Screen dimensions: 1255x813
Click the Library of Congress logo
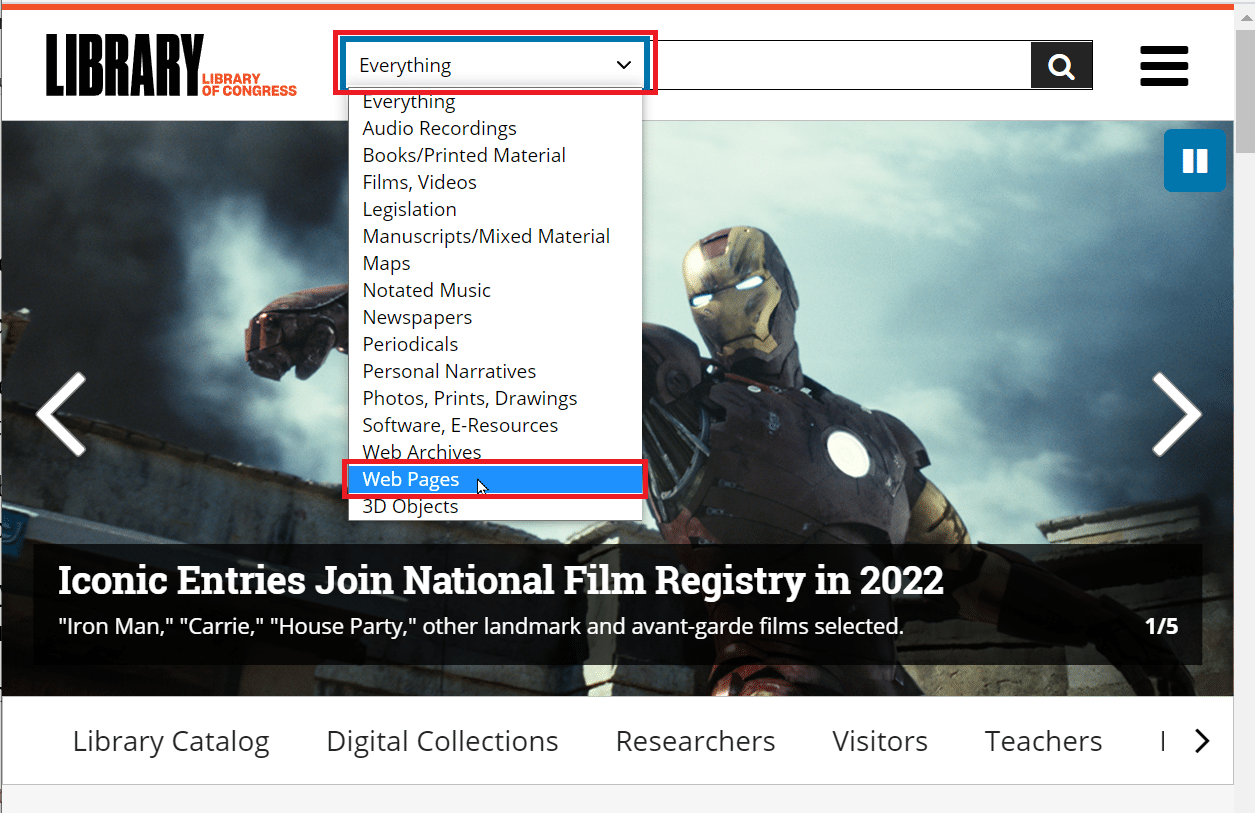point(171,66)
